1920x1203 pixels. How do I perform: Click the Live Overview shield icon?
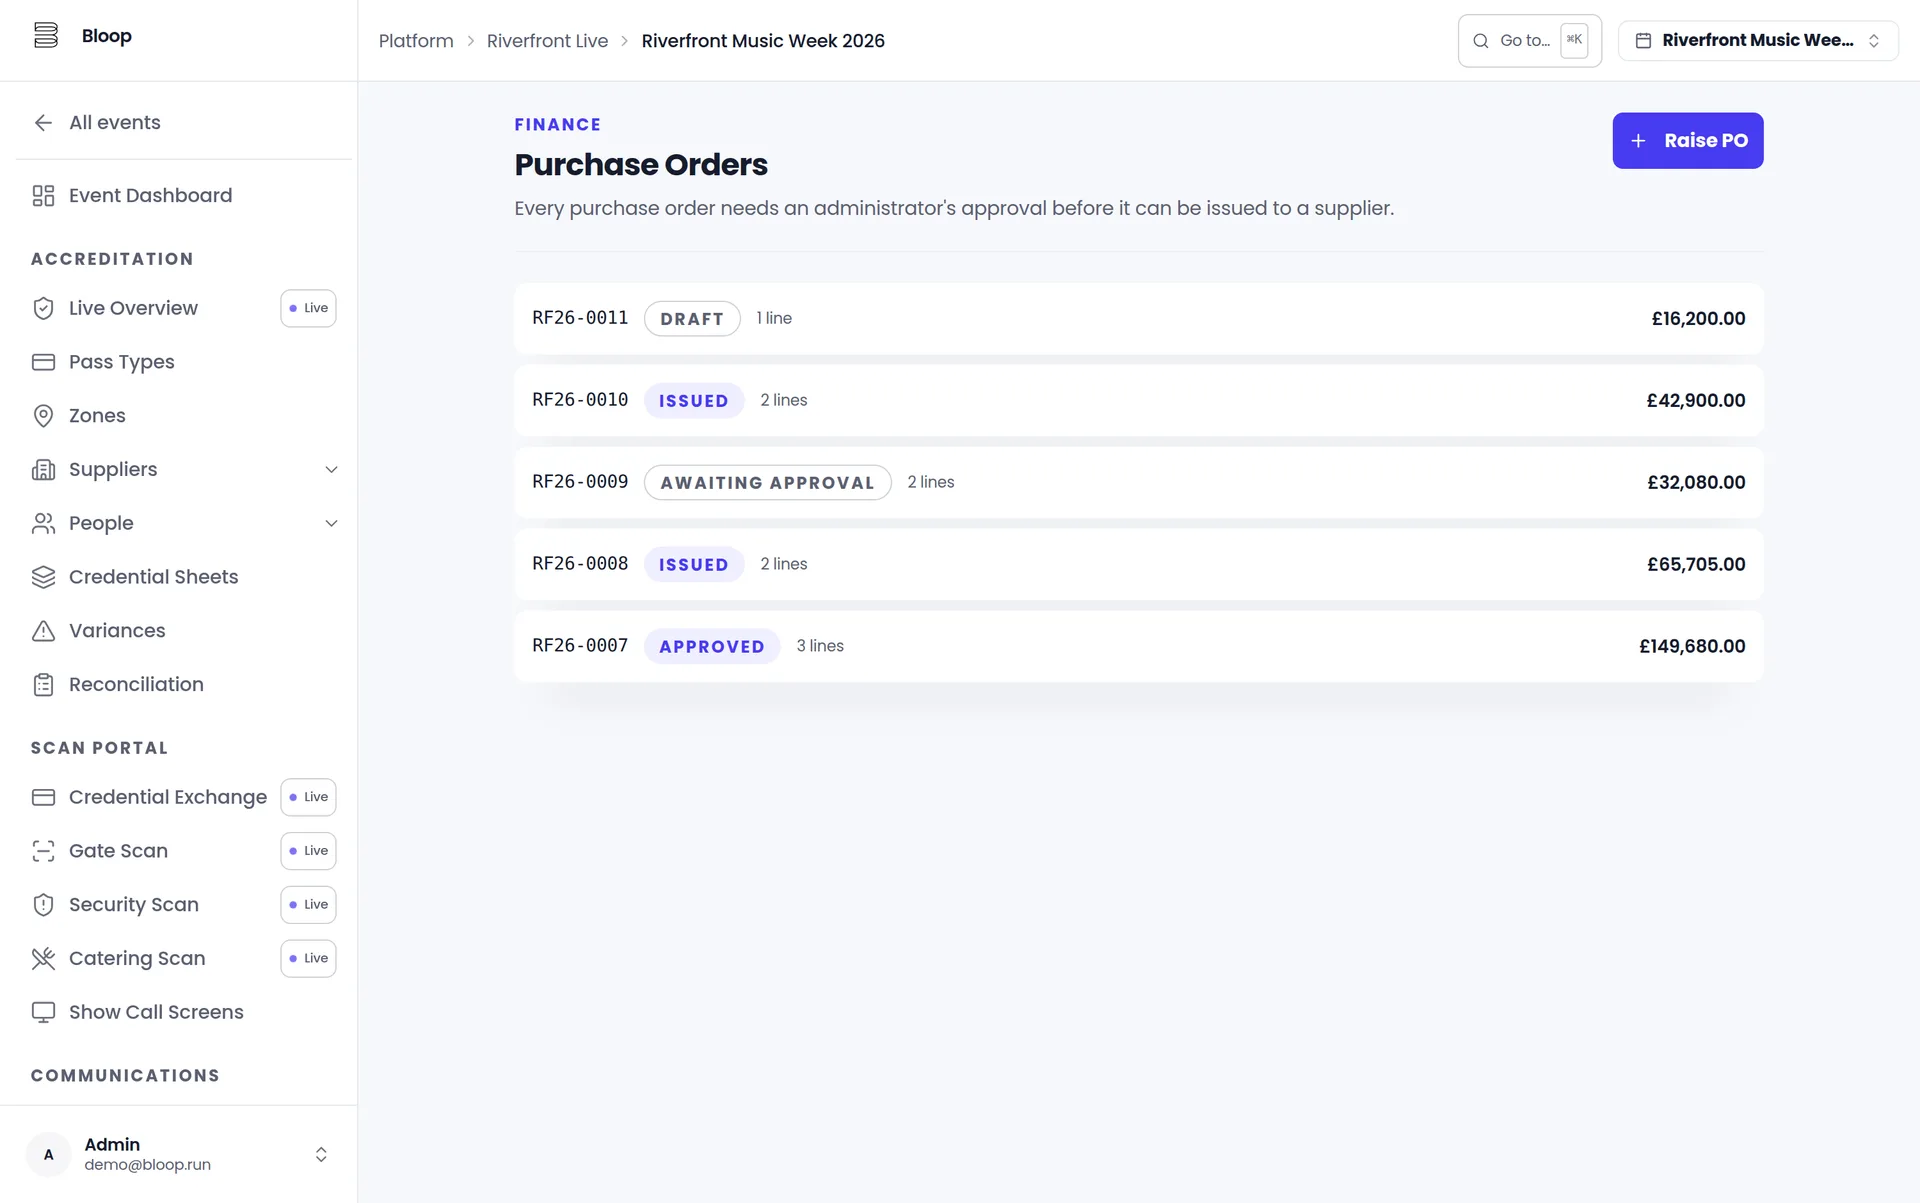click(43, 308)
